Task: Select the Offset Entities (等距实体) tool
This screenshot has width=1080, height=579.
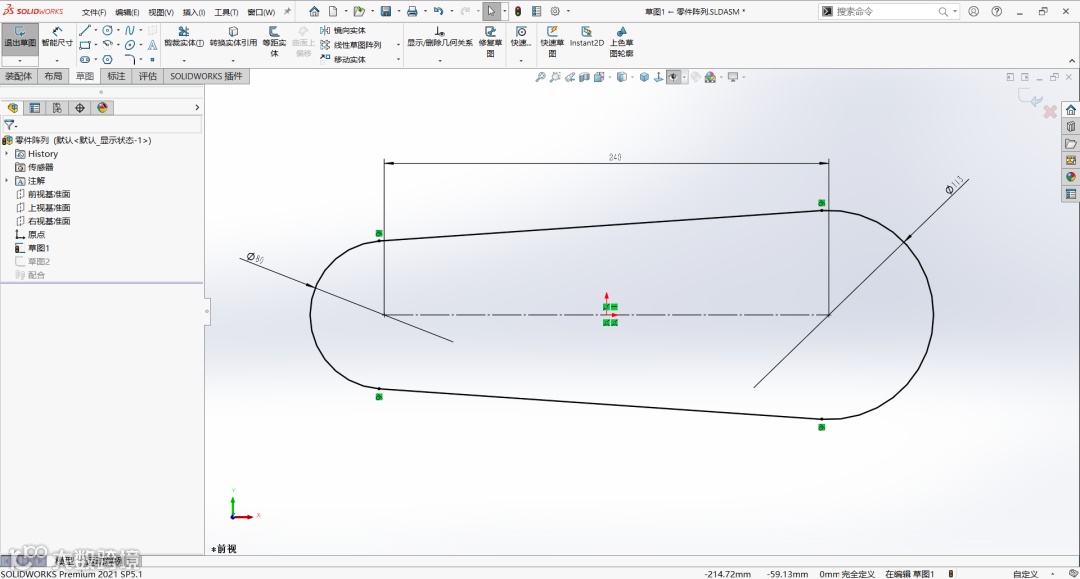Action: coord(274,42)
